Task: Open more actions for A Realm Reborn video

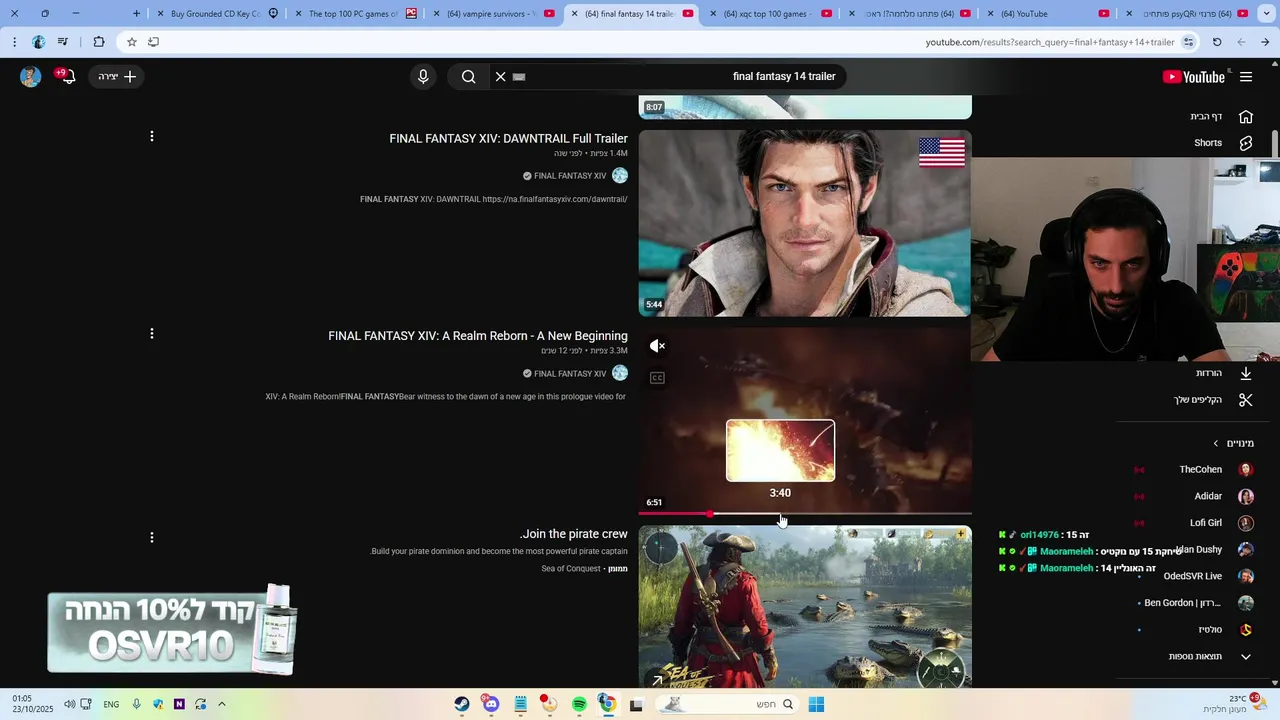Action: (152, 334)
